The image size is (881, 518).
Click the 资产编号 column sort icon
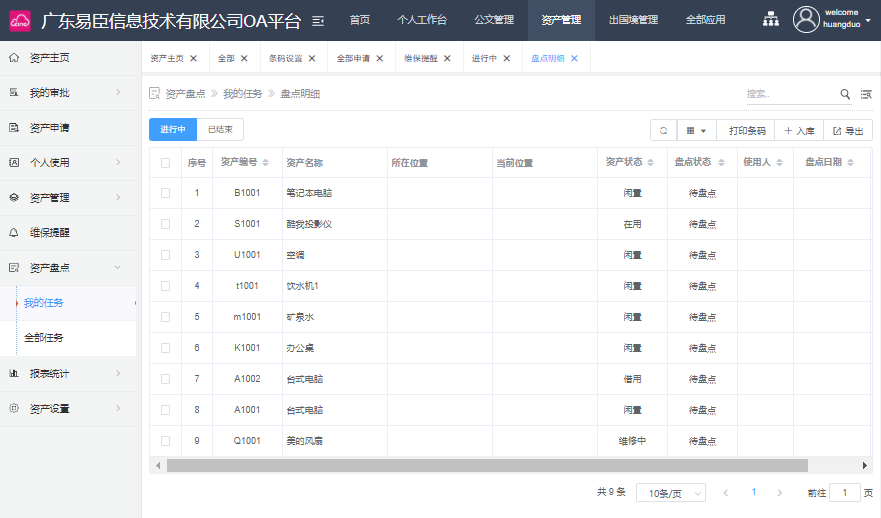(266, 162)
